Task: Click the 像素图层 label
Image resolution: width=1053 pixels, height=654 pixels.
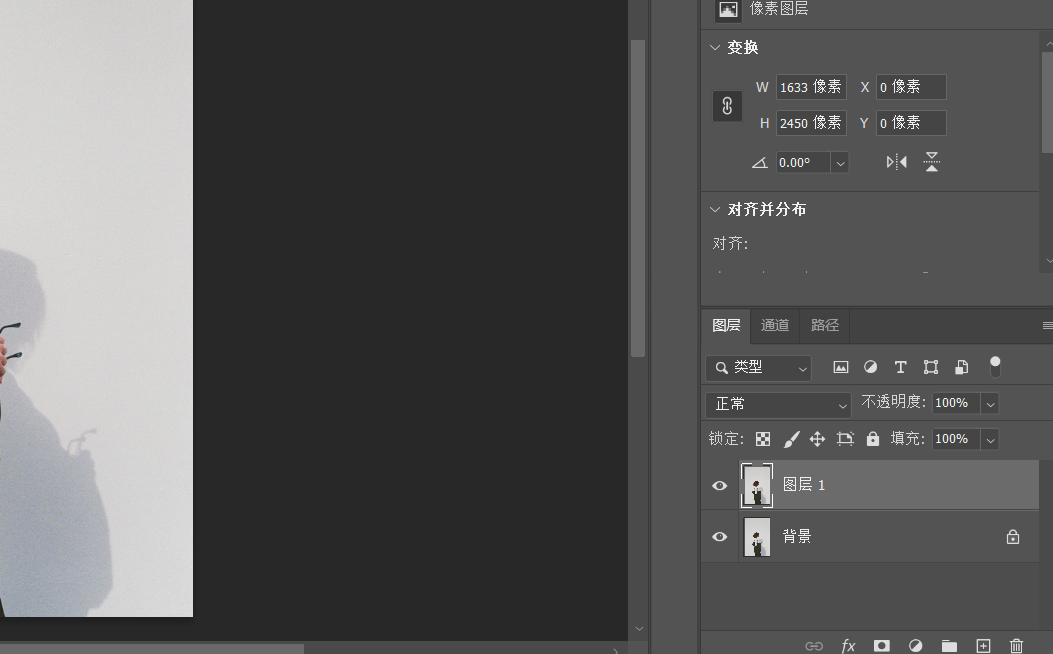Action: click(779, 9)
